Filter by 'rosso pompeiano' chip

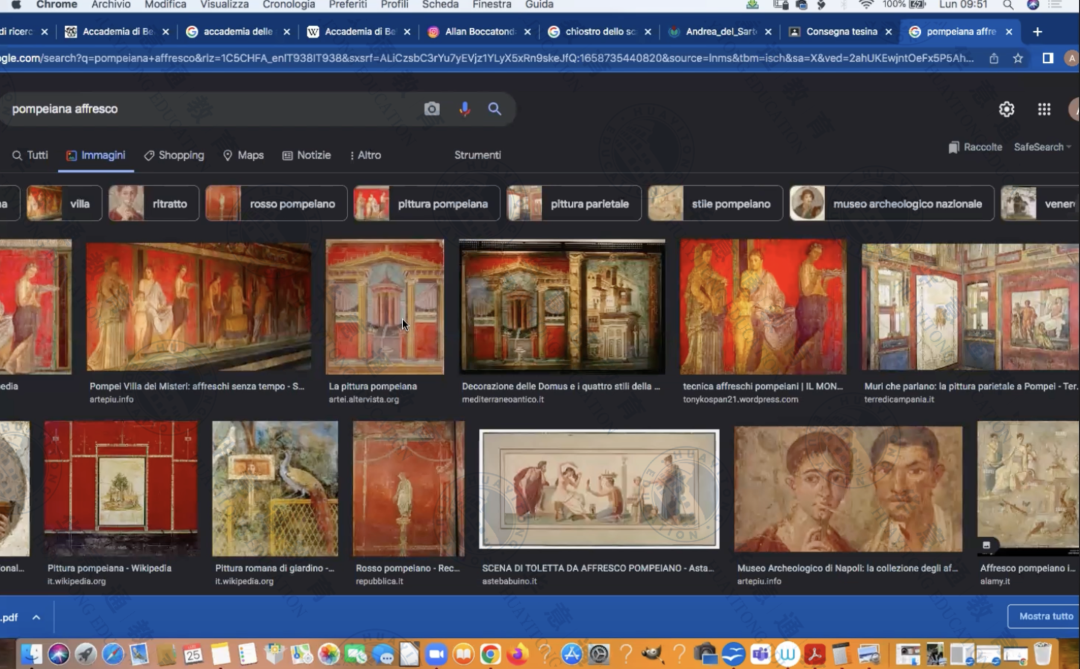click(276, 203)
